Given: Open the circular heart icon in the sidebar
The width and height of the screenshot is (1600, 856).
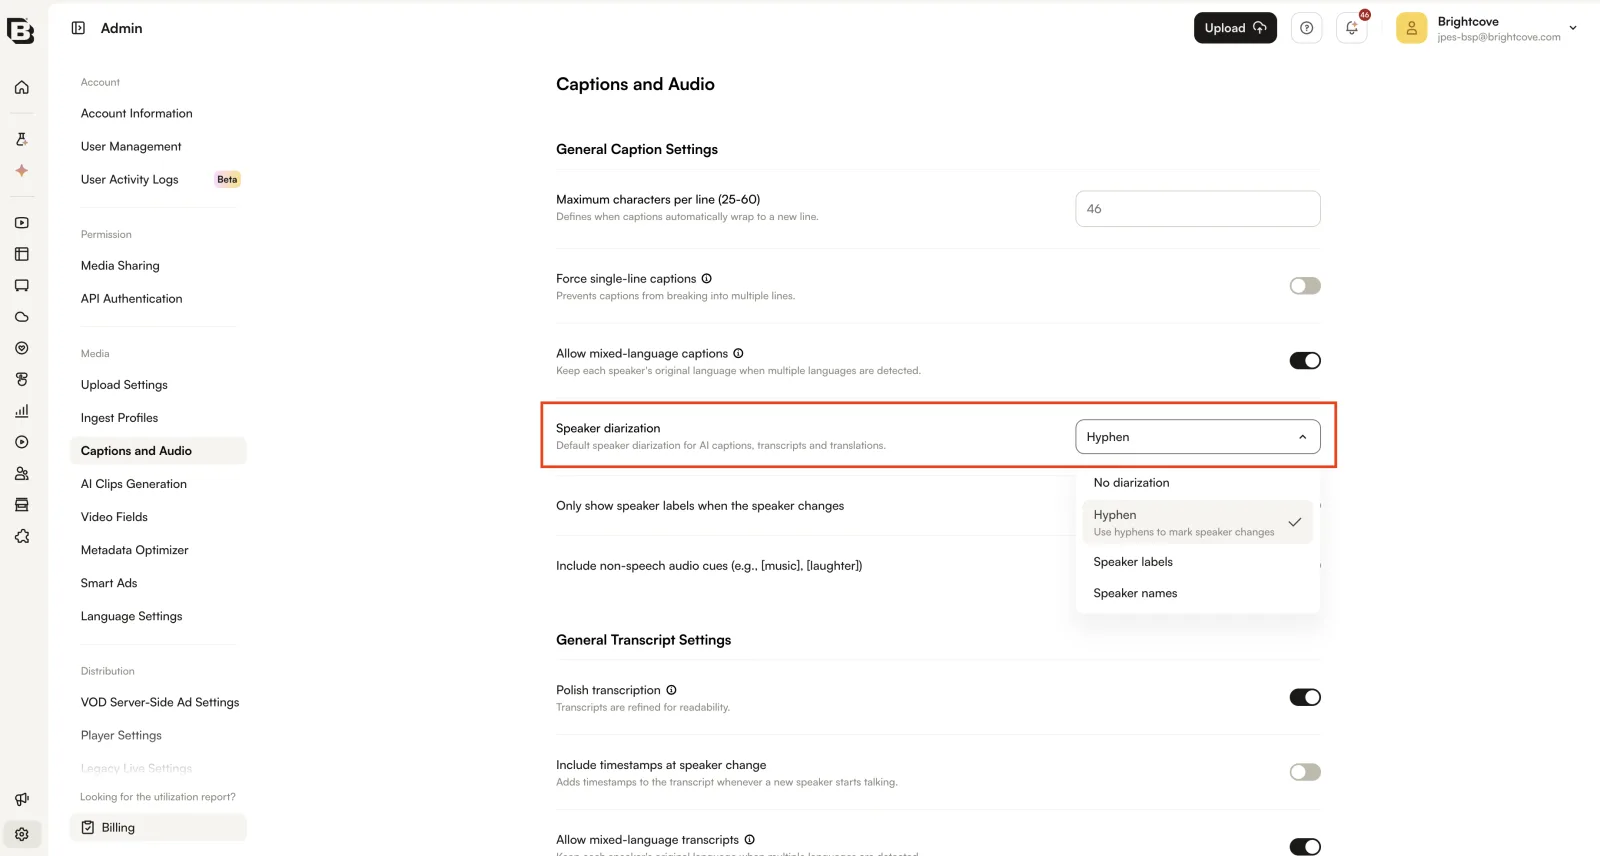Looking at the screenshot, I should [22, 348].
